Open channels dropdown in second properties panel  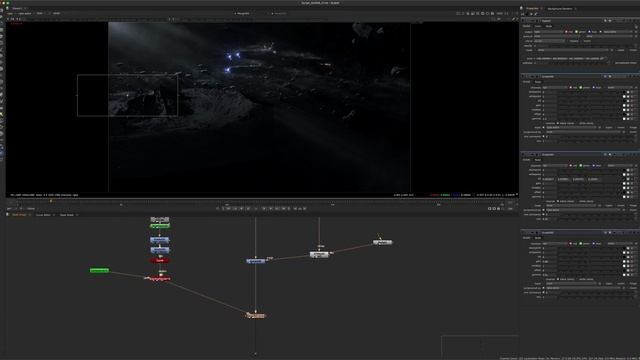[x=555, y=87]
